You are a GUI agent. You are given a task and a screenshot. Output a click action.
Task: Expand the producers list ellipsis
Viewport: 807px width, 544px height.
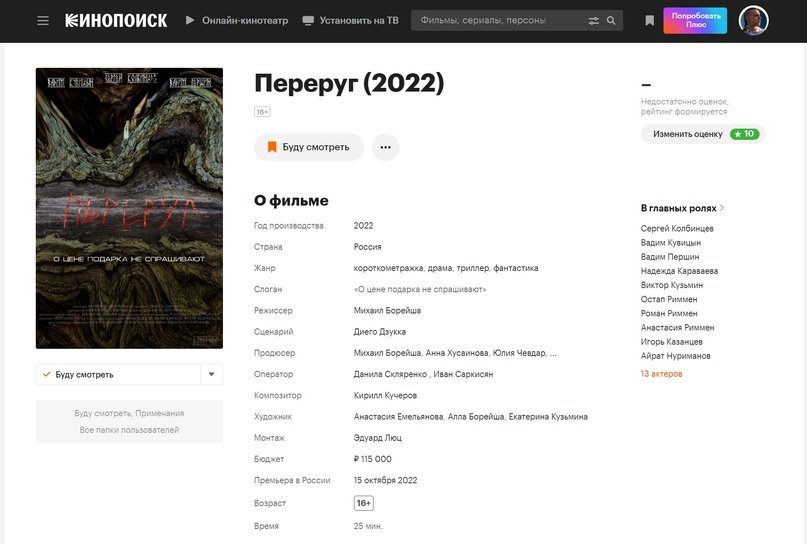coord(553,353)
